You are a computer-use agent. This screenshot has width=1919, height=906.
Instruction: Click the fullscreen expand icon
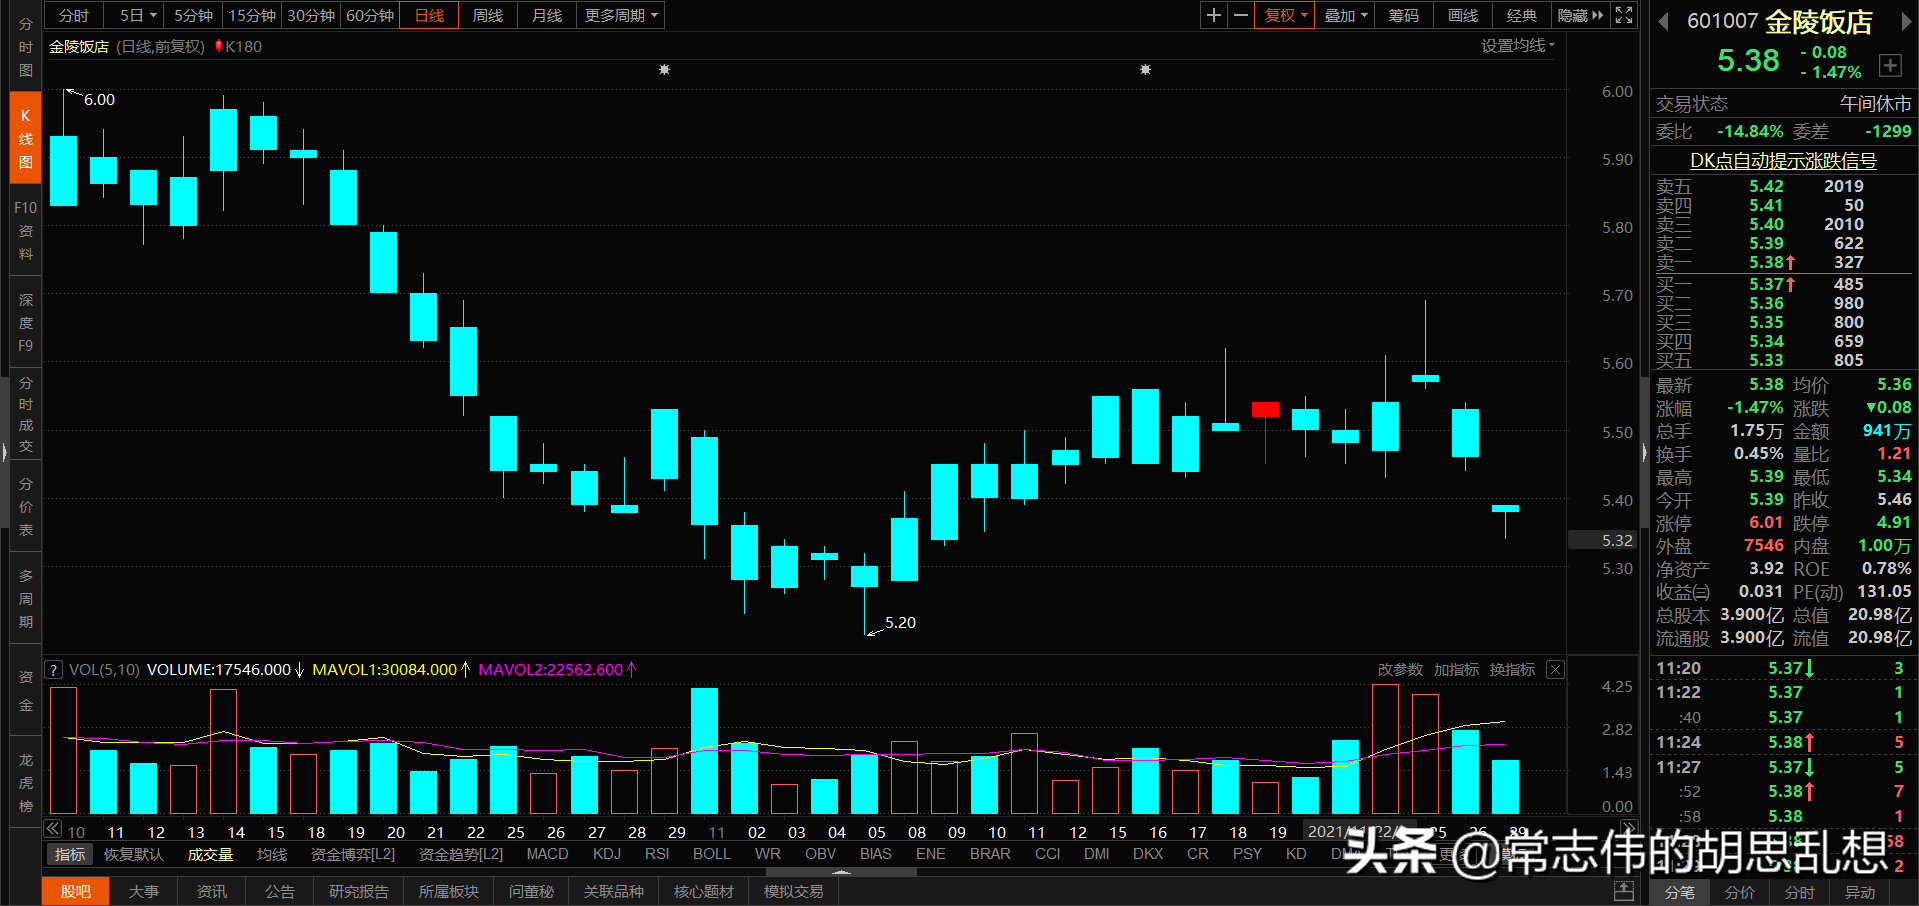1623,15
